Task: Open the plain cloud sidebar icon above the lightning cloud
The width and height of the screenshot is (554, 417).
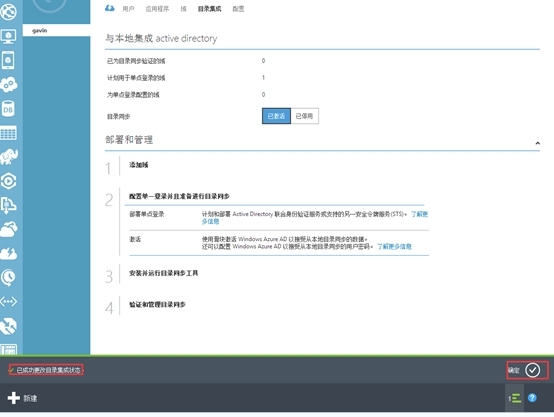Action: click(9, 229)
